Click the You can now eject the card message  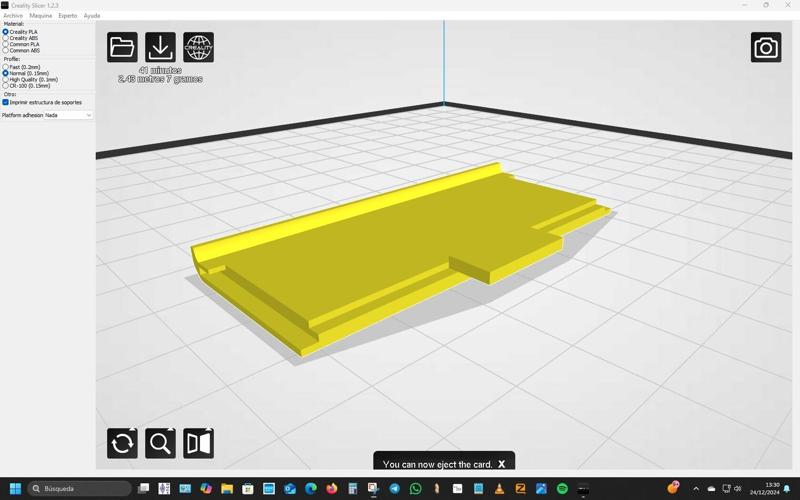tap(437, 464)
